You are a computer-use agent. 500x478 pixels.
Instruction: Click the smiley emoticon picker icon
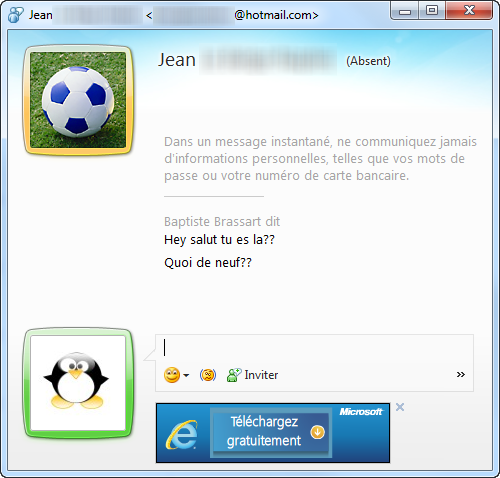tap(172, 375)
